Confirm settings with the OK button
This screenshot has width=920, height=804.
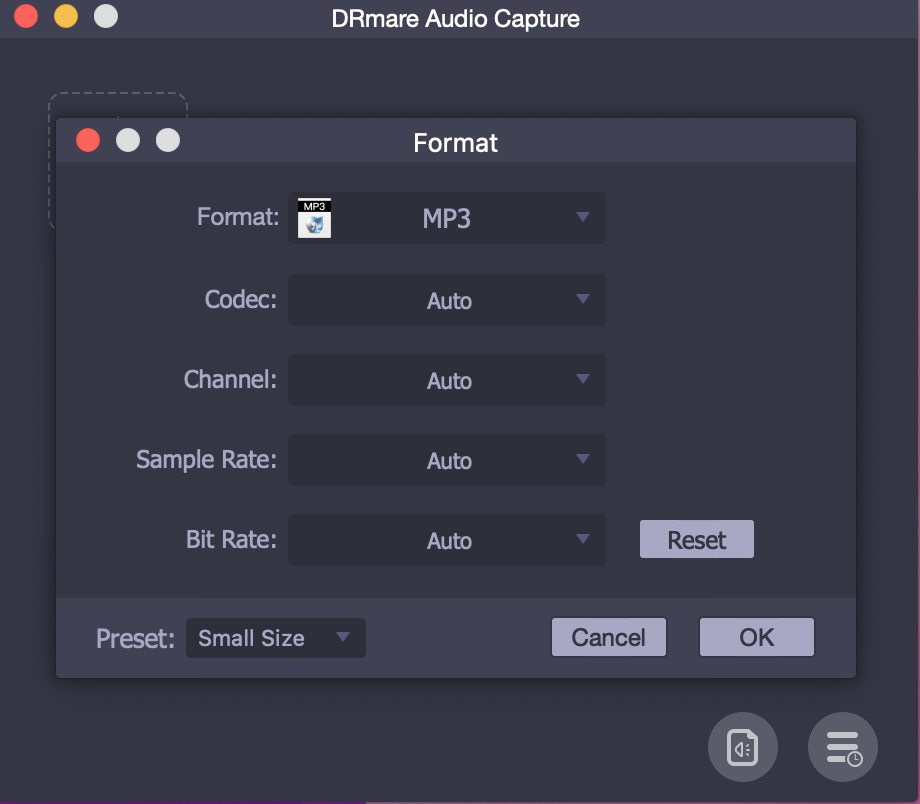(756, 638)
